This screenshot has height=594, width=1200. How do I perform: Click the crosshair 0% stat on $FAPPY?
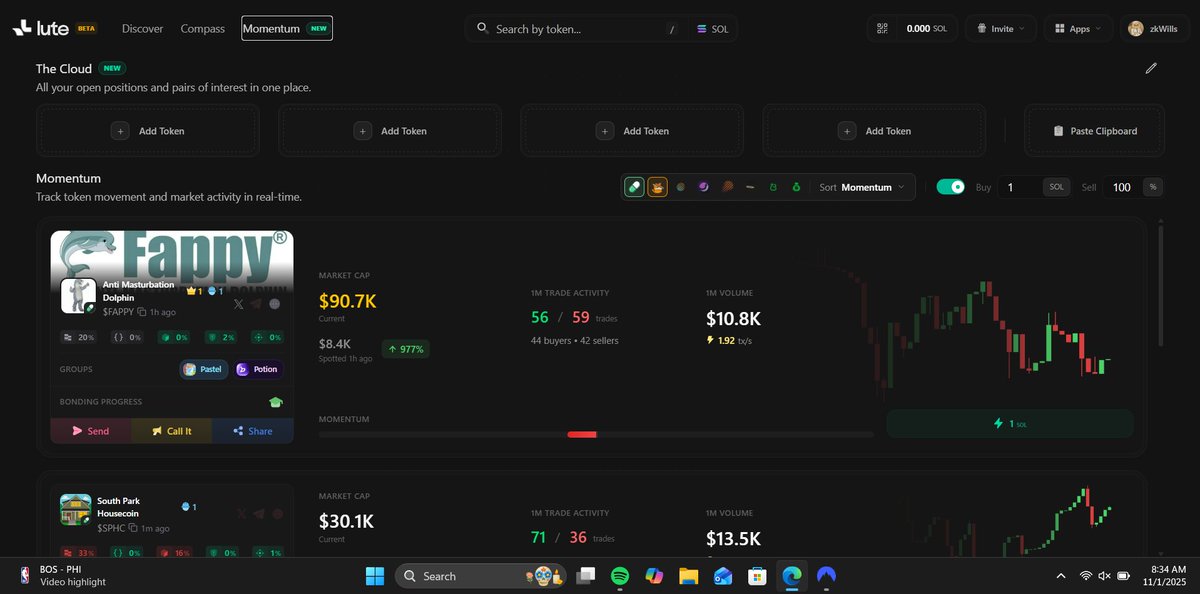click(267, 337)
